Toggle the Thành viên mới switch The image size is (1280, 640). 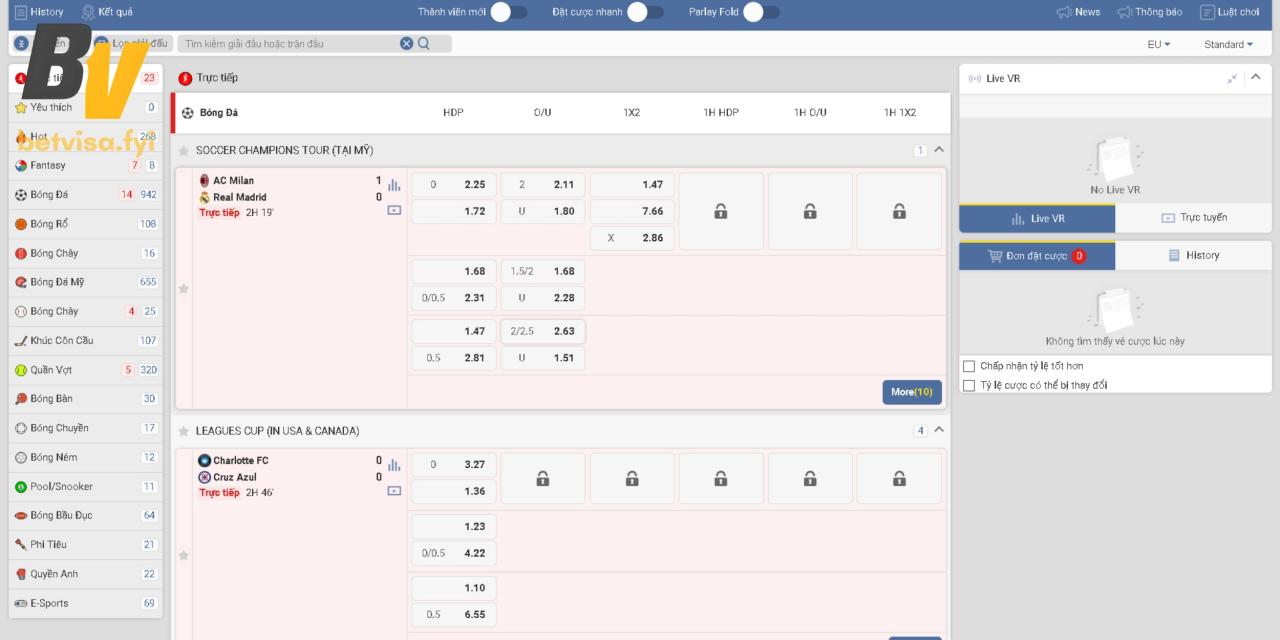coord(508,12)
